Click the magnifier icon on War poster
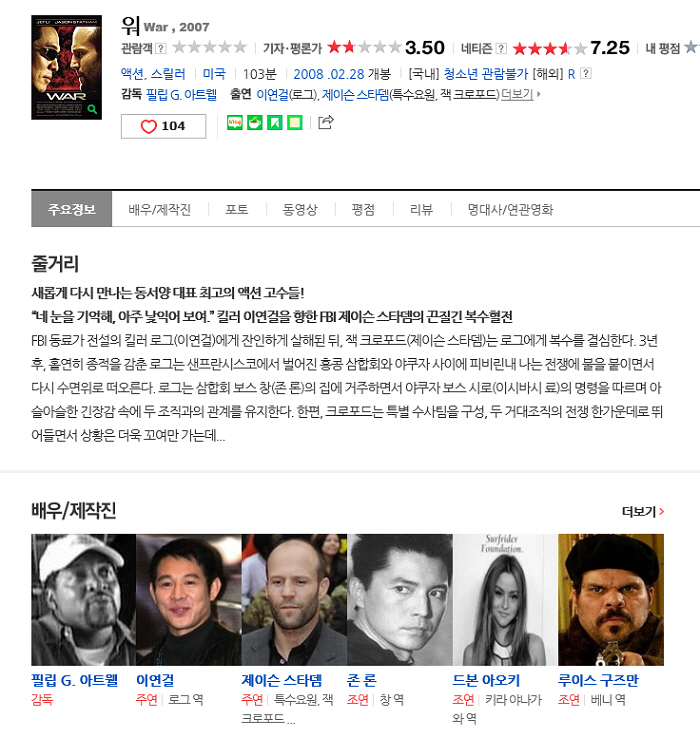This screenshot has height=738, width=700. (92, 109)
